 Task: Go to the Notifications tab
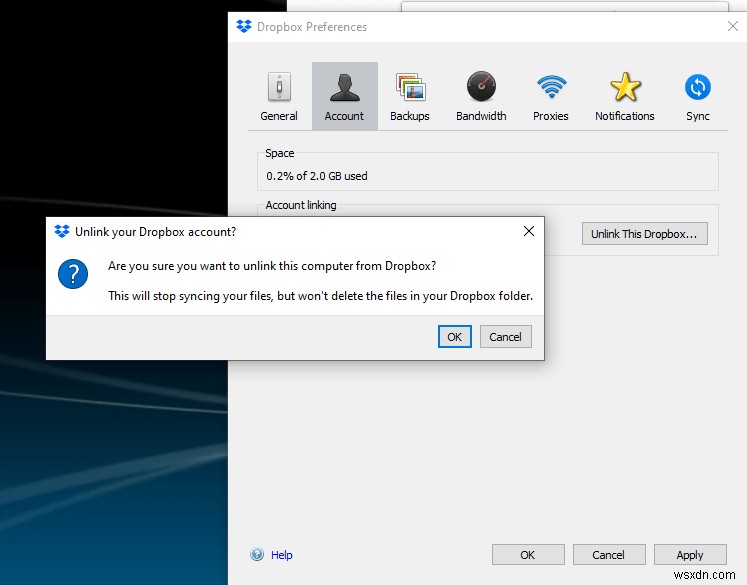coord(625,96)
